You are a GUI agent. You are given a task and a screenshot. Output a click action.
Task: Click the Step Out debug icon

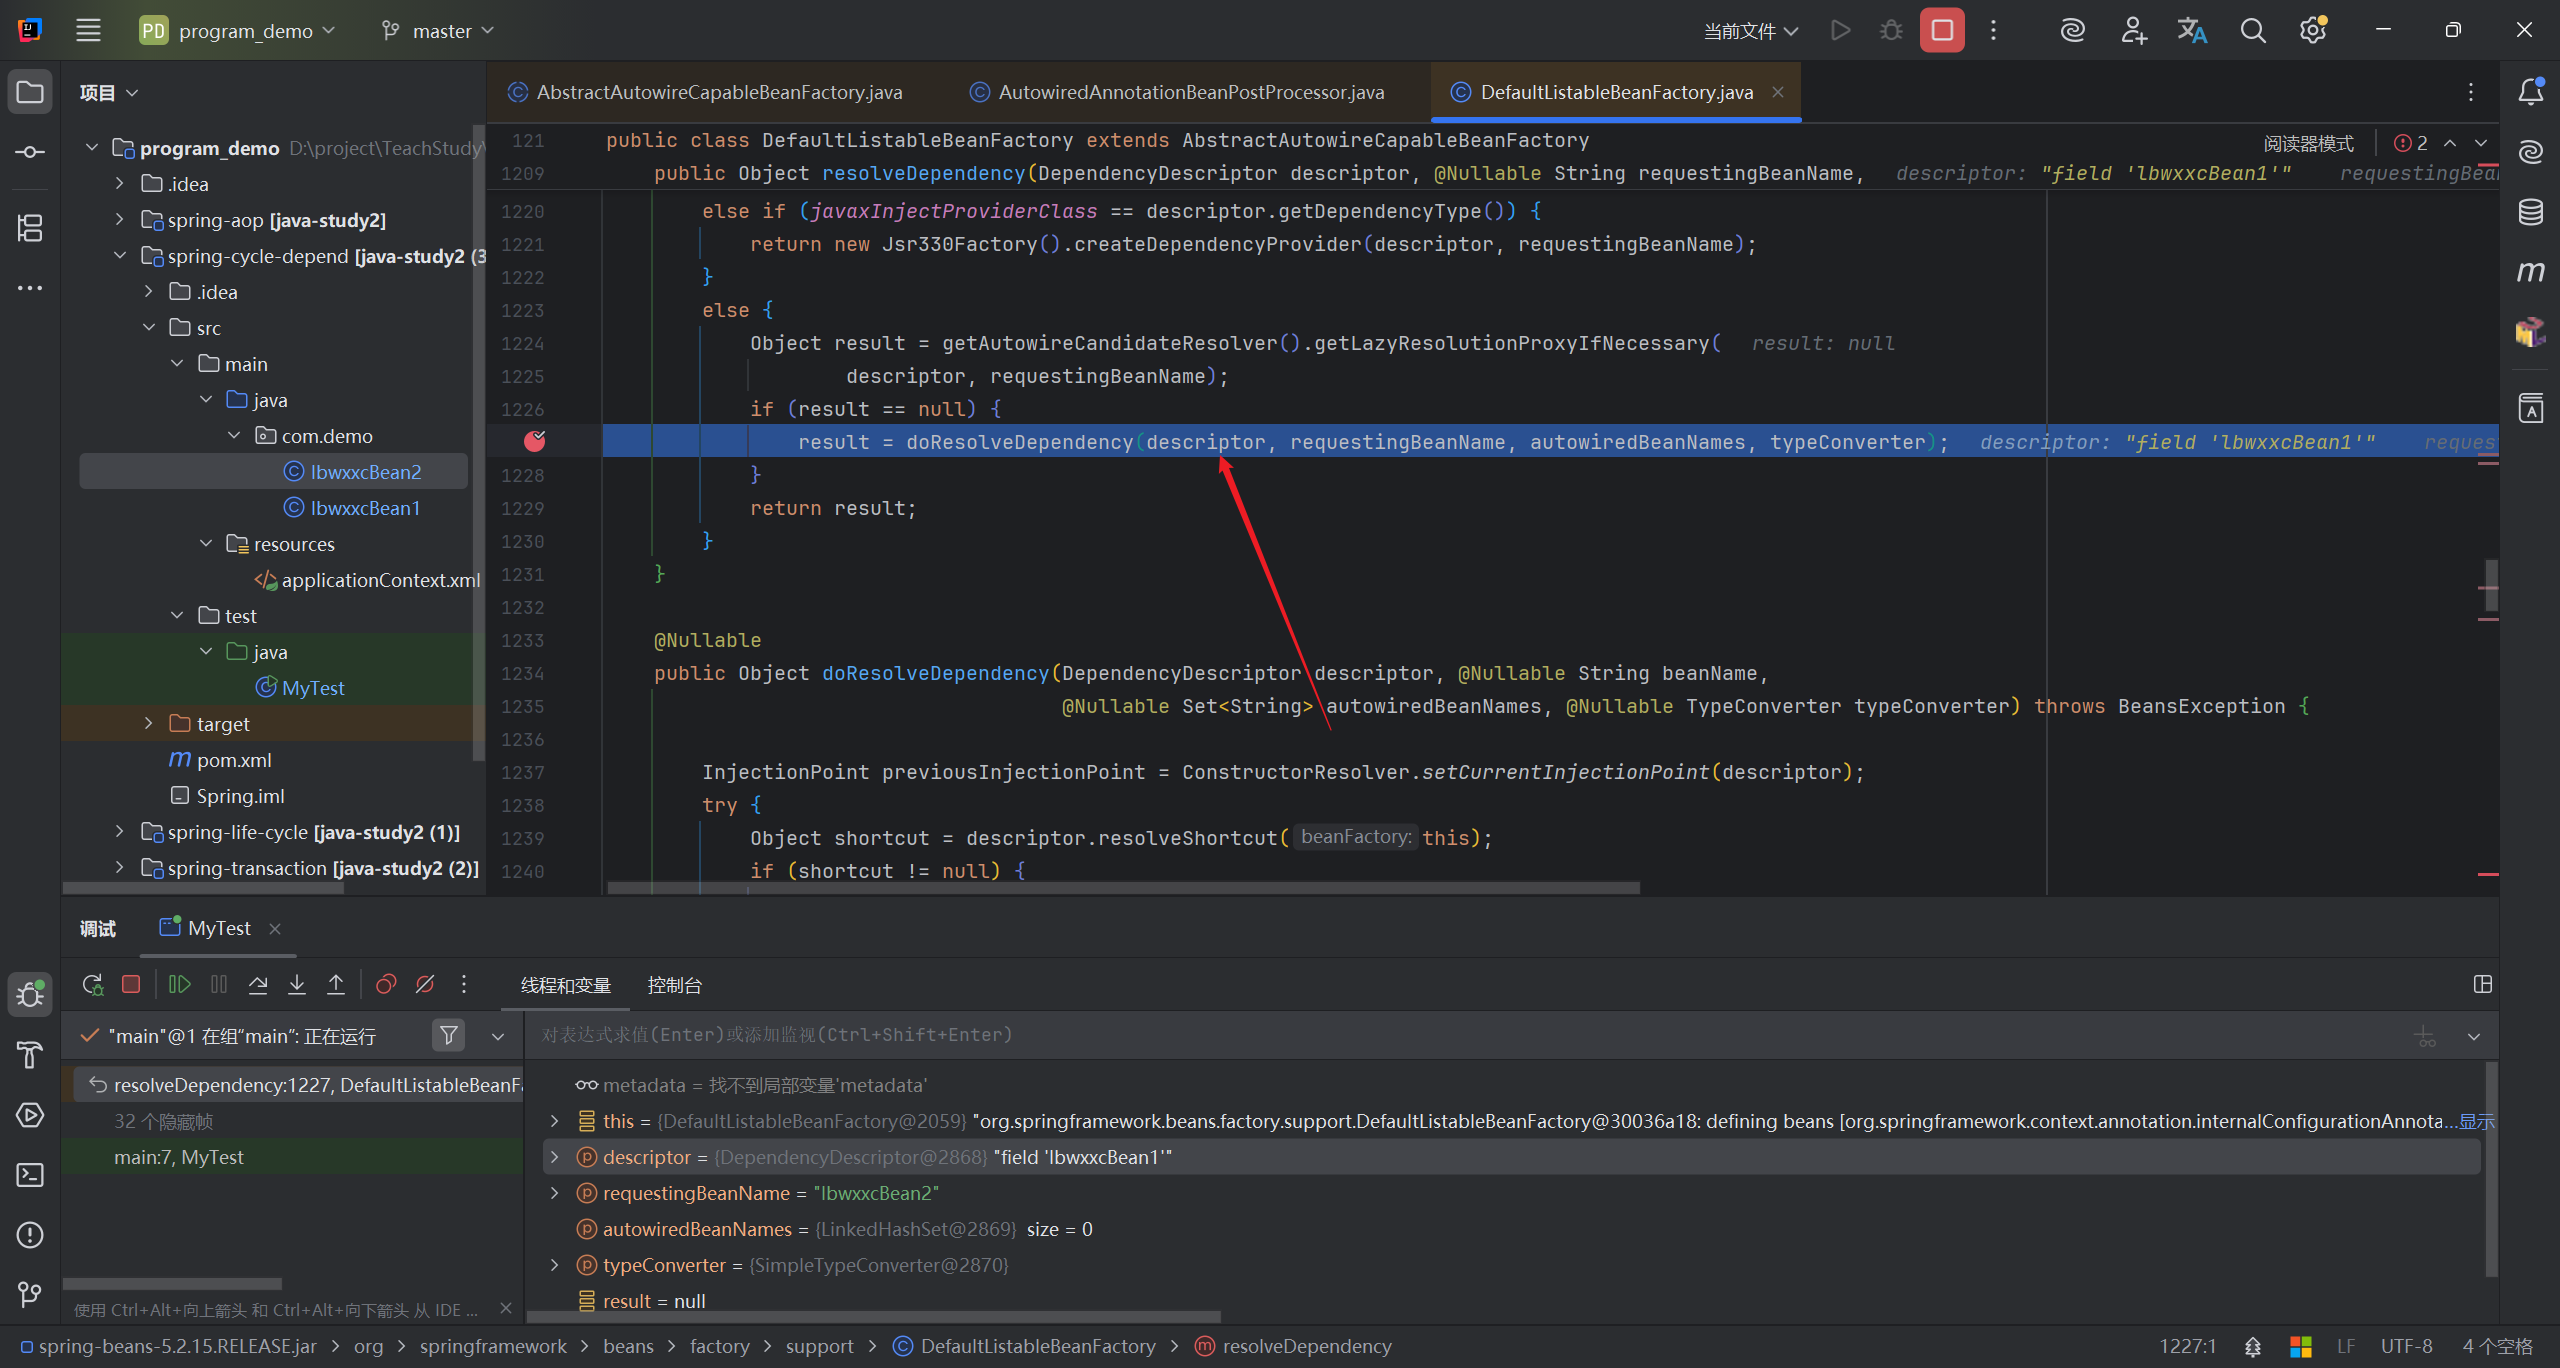point(336,985)
